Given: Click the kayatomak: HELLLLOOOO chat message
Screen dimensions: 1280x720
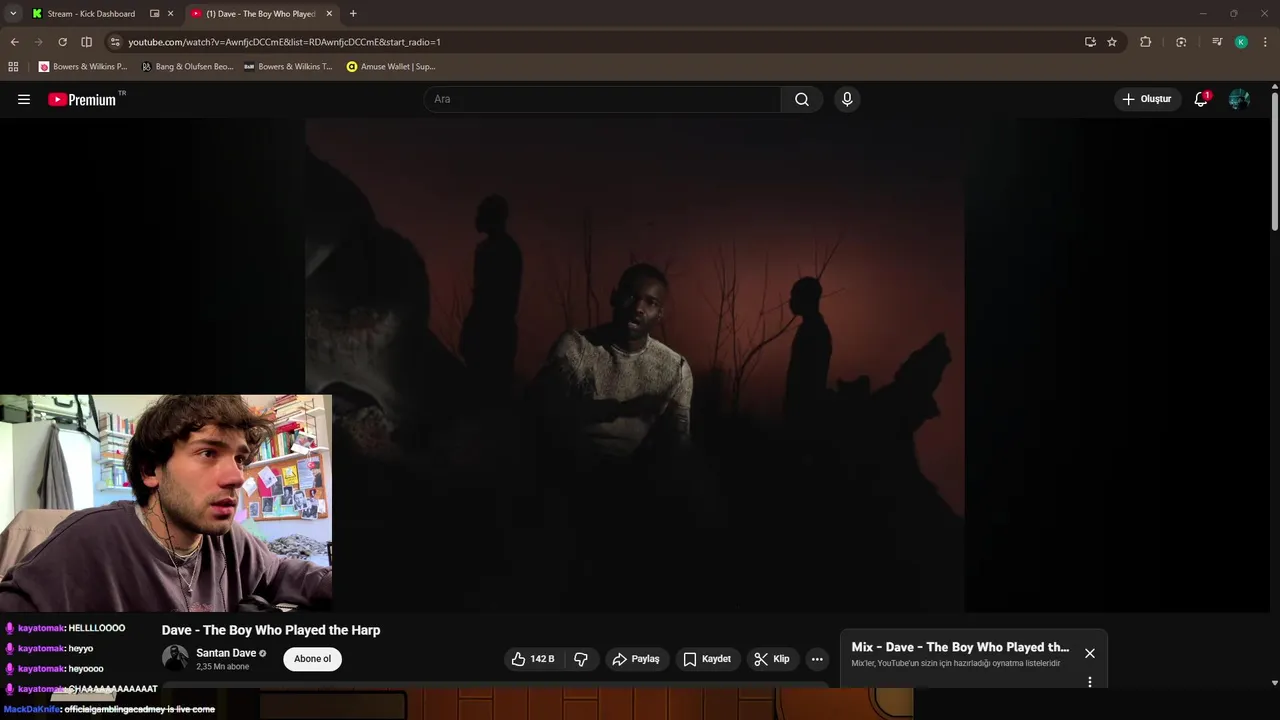Looking at the screenshot, I should coord(66,628).
